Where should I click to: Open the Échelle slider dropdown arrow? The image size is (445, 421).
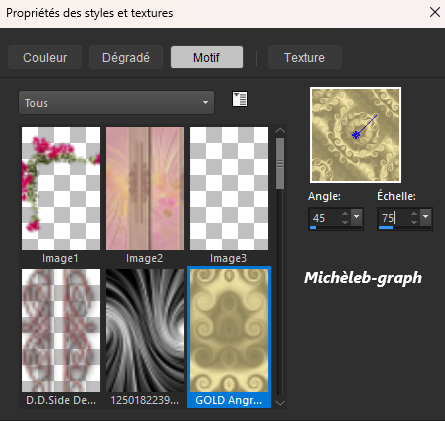click(x=426, y=217)
